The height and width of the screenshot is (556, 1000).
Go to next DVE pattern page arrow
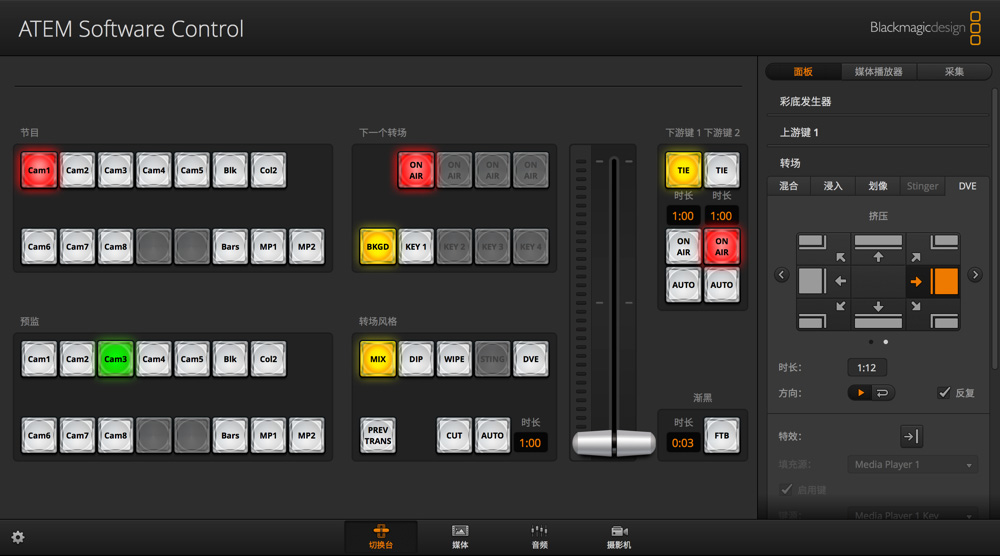[975, 275]
